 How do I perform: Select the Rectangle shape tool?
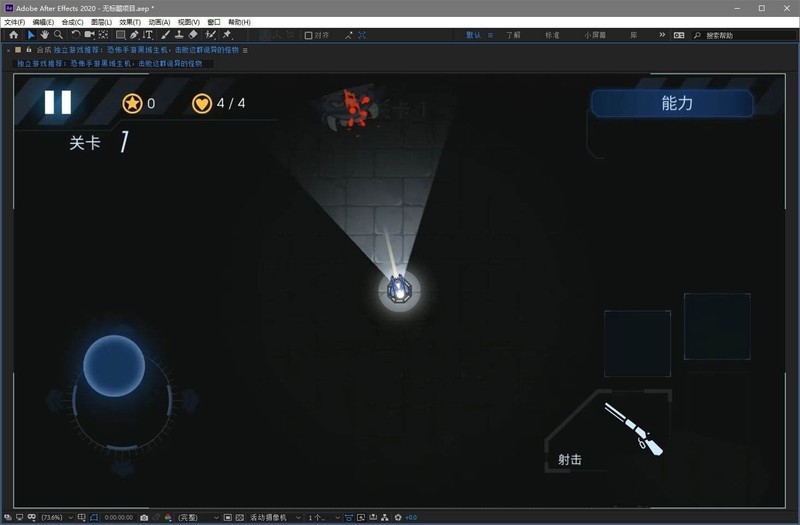point(120,35)
